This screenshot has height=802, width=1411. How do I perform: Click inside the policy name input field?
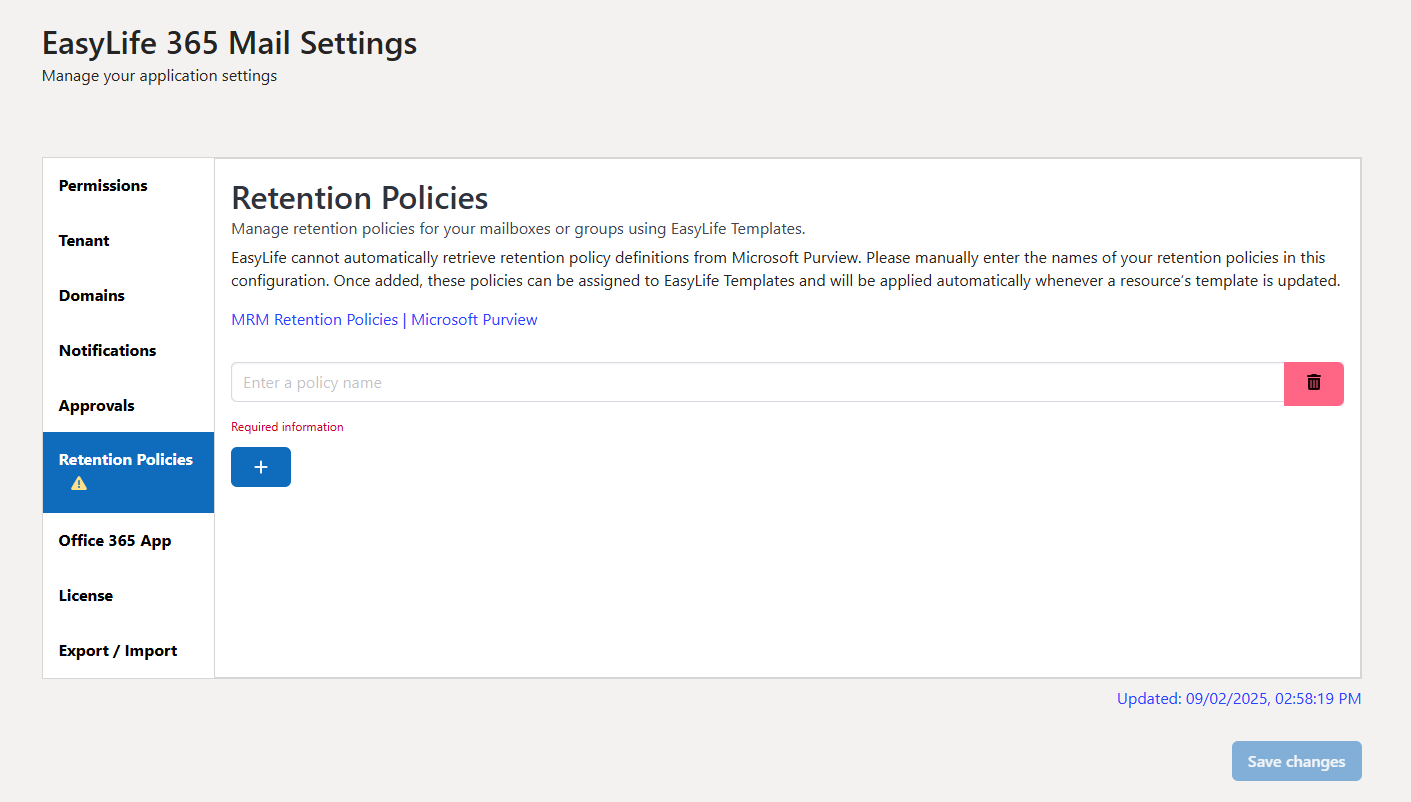[x=700, y=382]
